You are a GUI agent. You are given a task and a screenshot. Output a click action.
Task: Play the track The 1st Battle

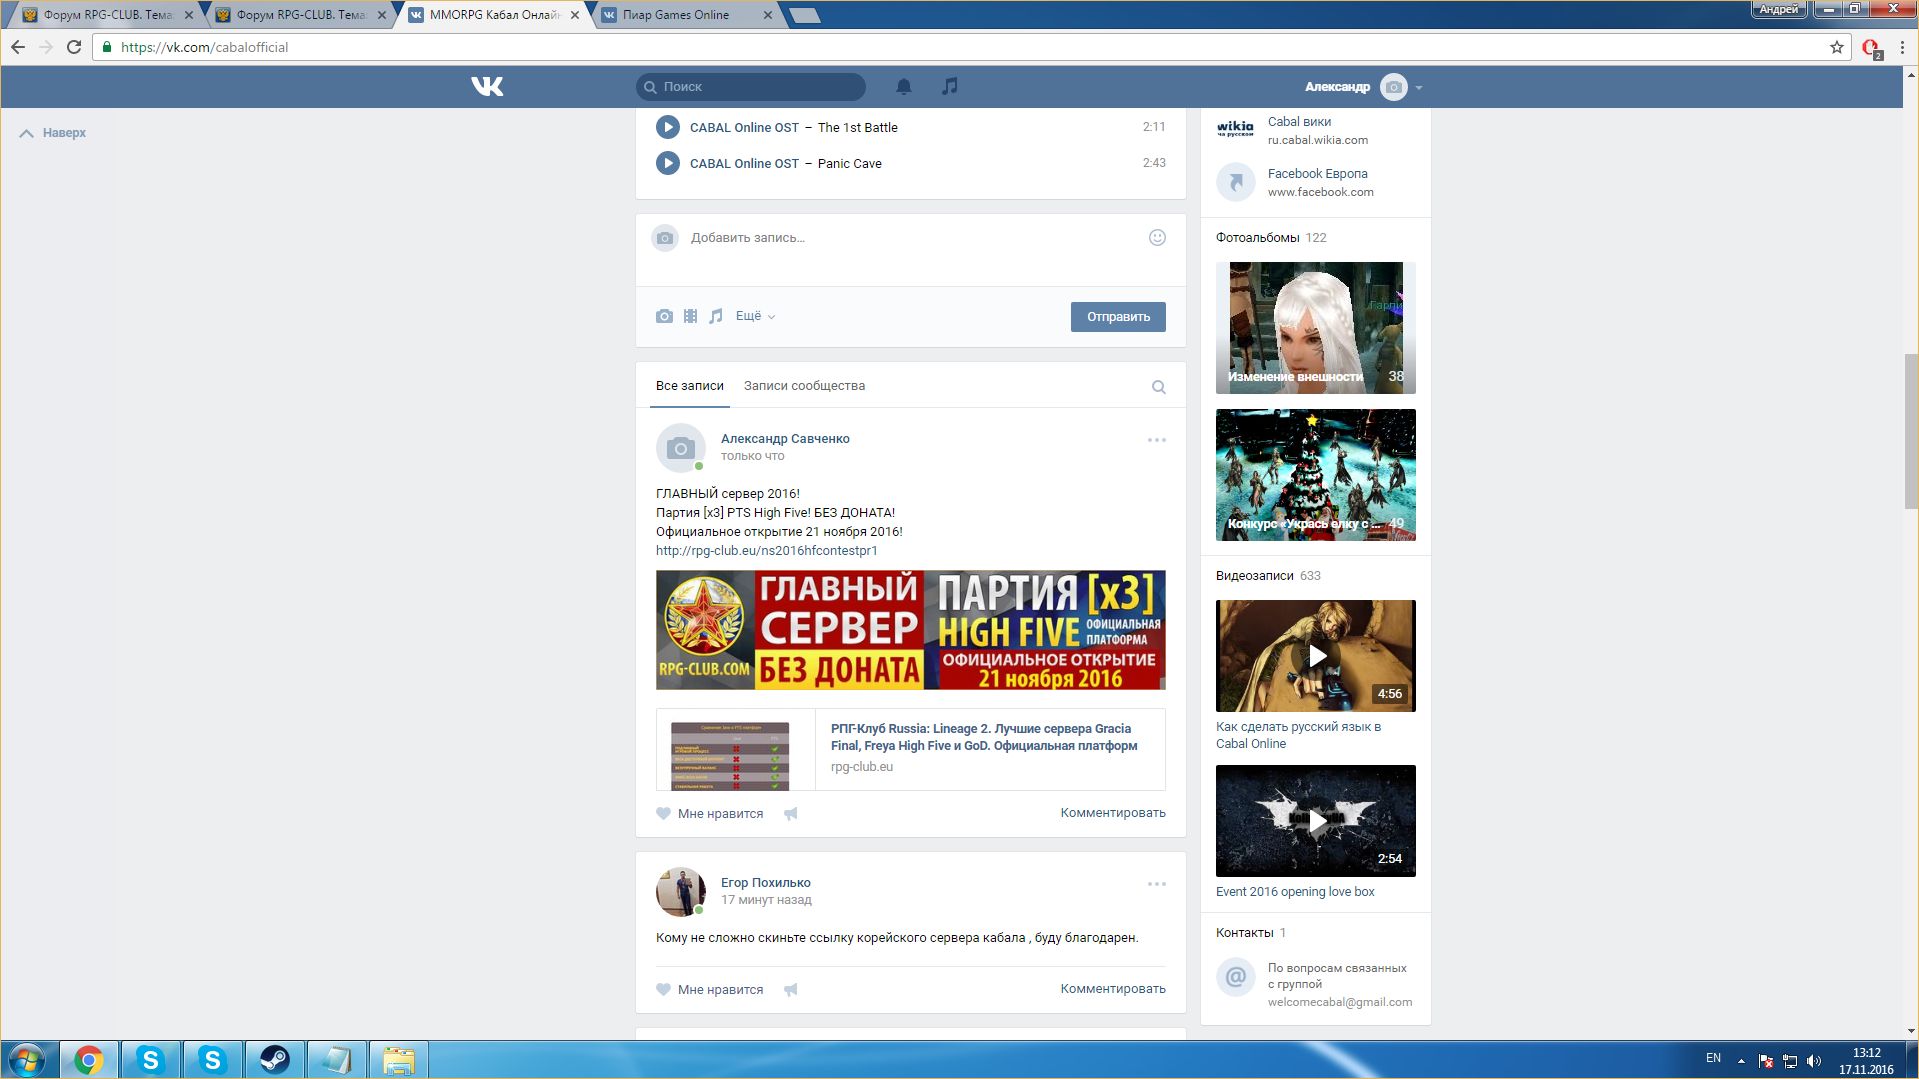pyautogui.click(x=668, y=128)
